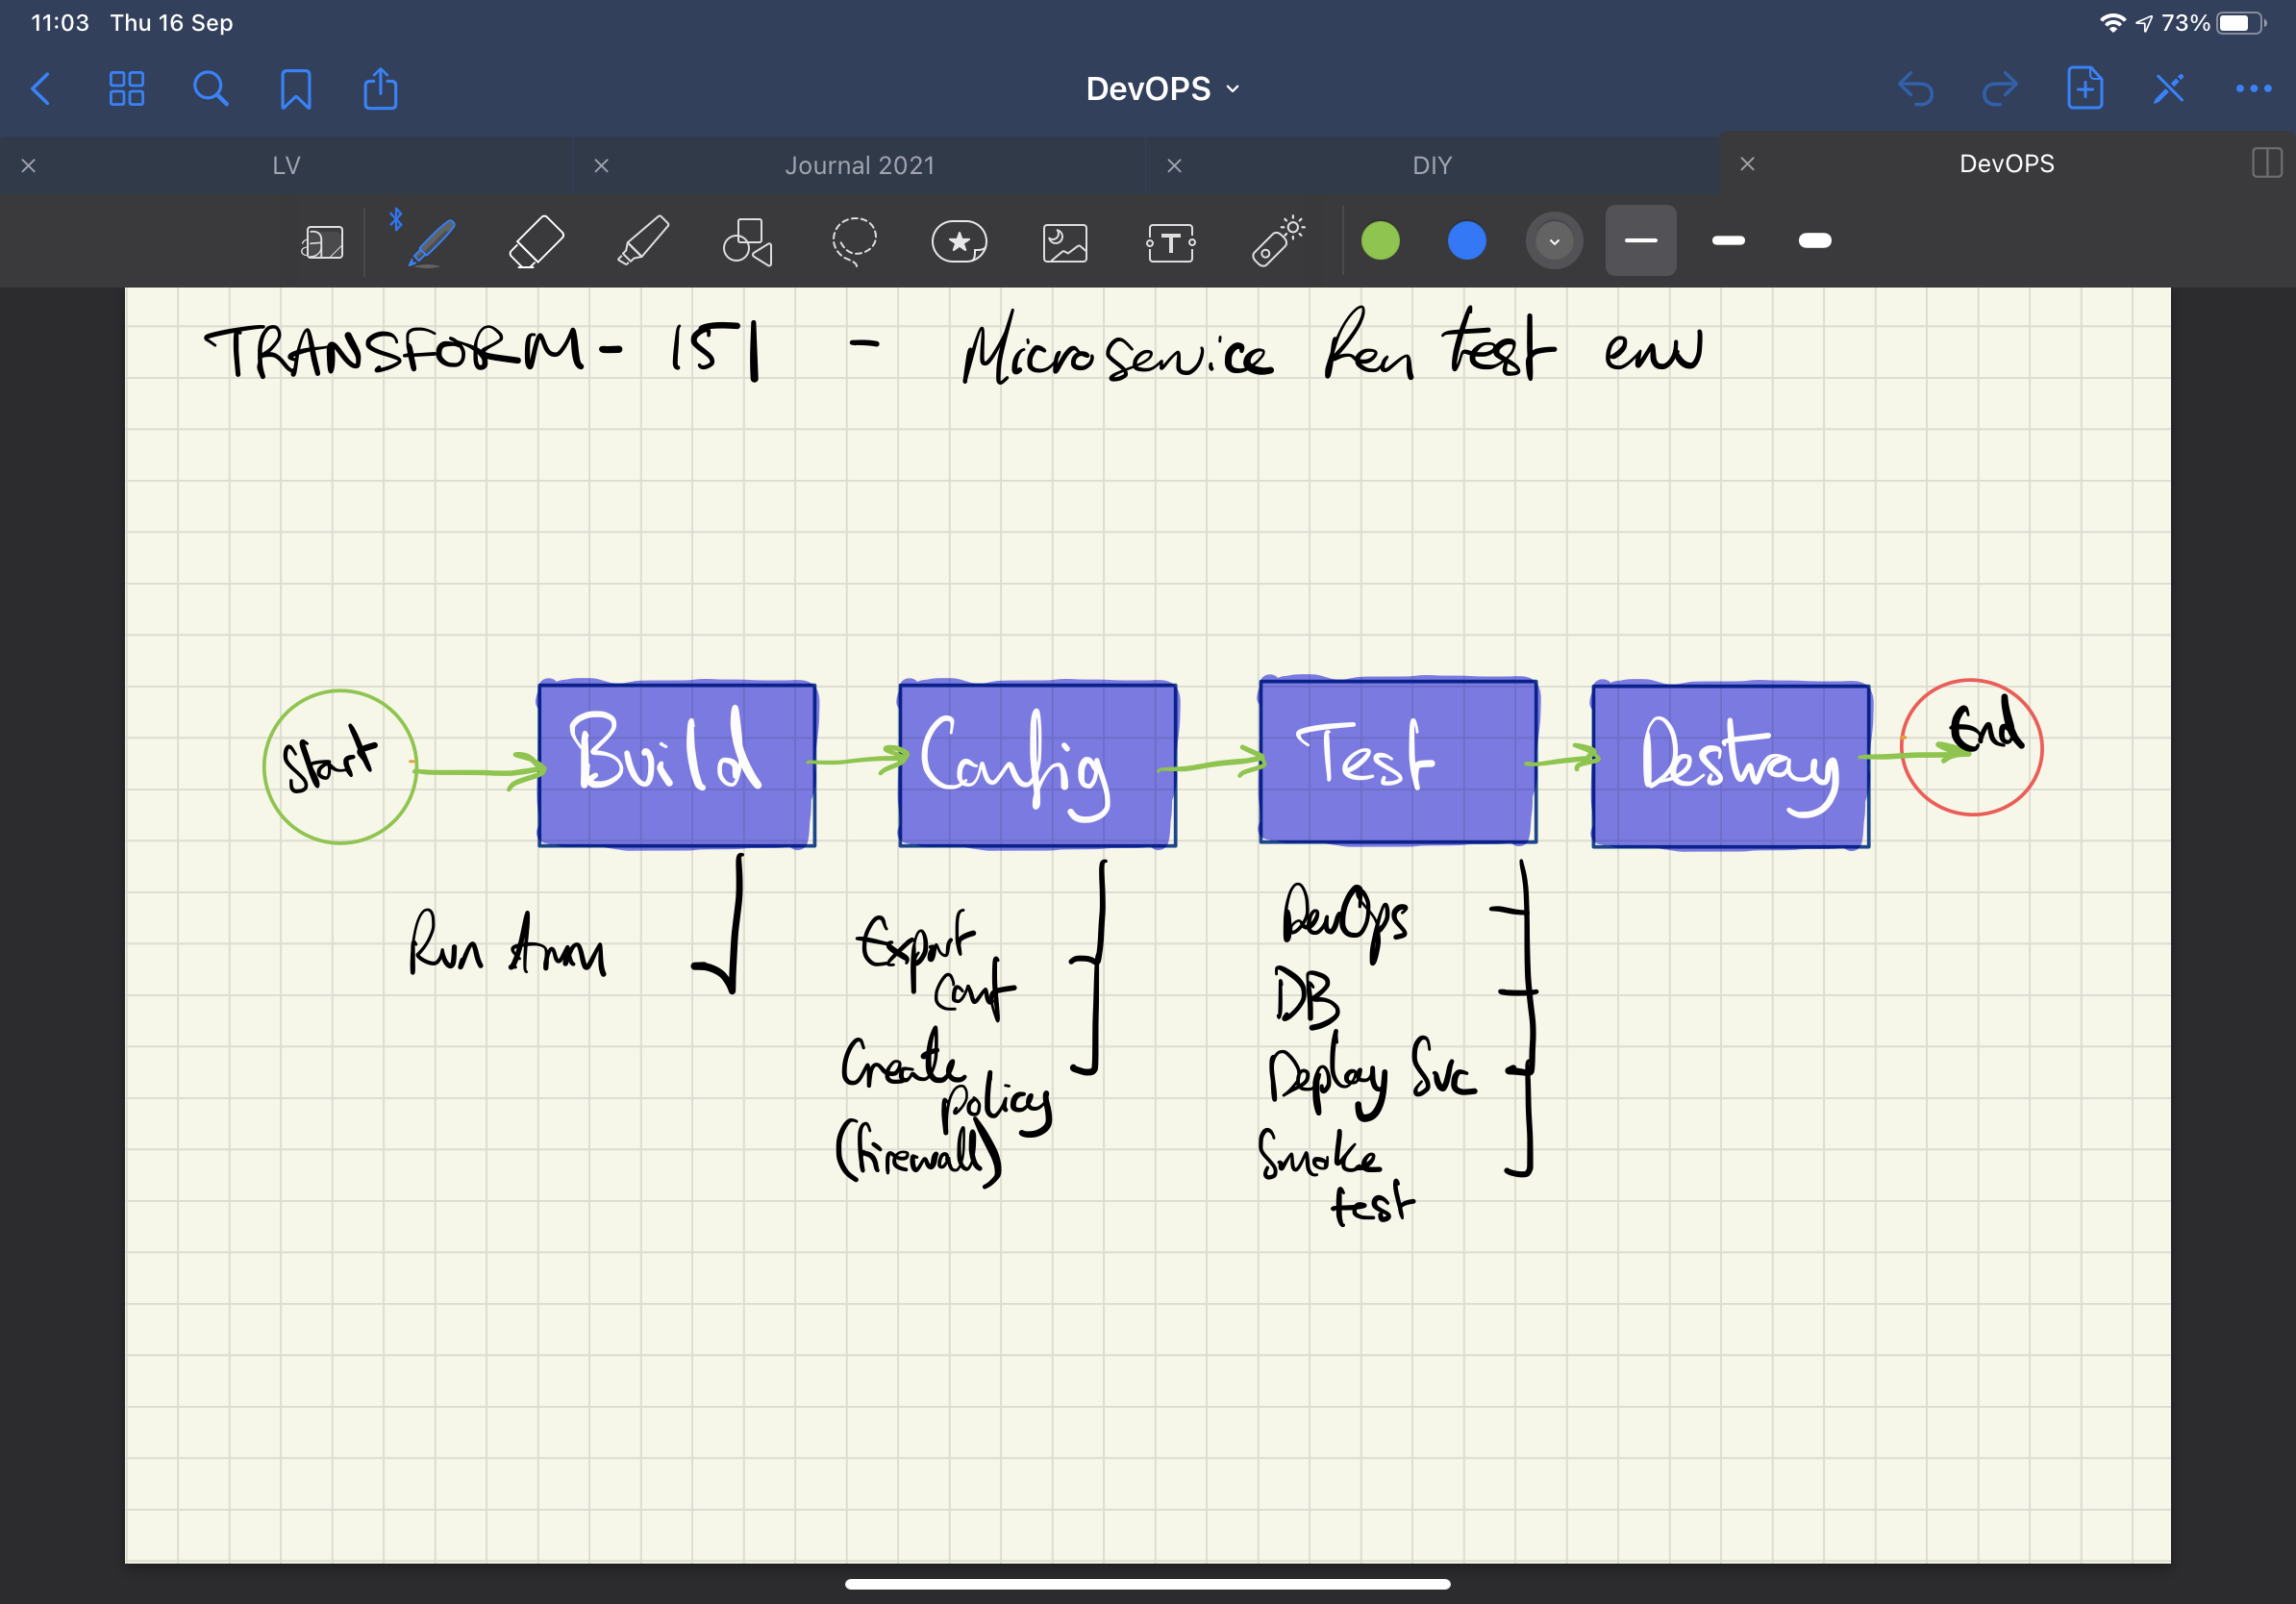The height and width of the screenshot is (1604, 2296).
Task: Go back with the left chevron arrow
Action: pos(42,89)
